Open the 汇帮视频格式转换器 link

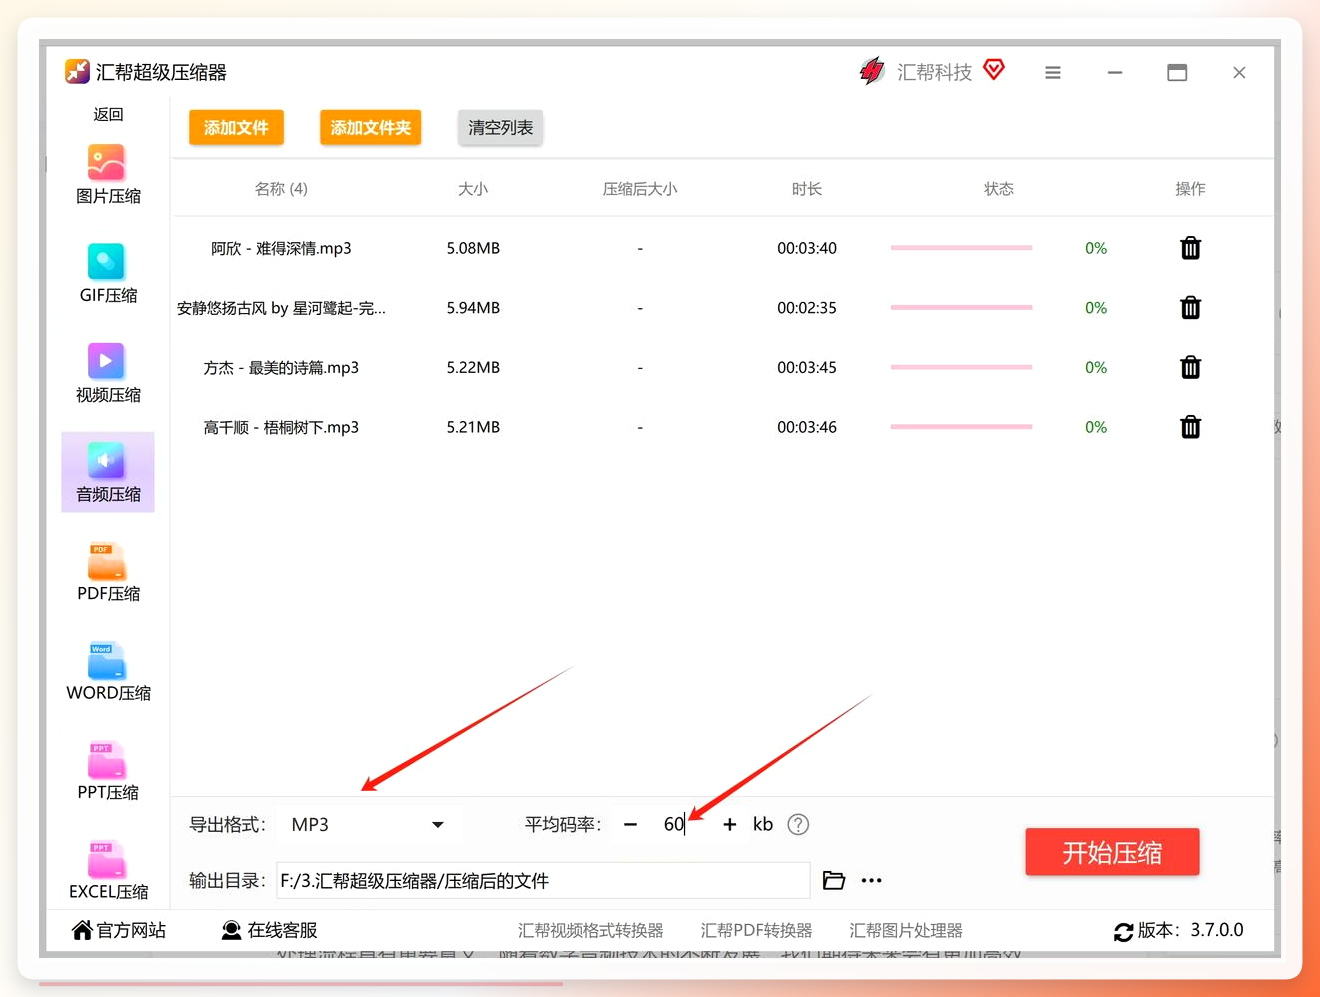point(591,931)
